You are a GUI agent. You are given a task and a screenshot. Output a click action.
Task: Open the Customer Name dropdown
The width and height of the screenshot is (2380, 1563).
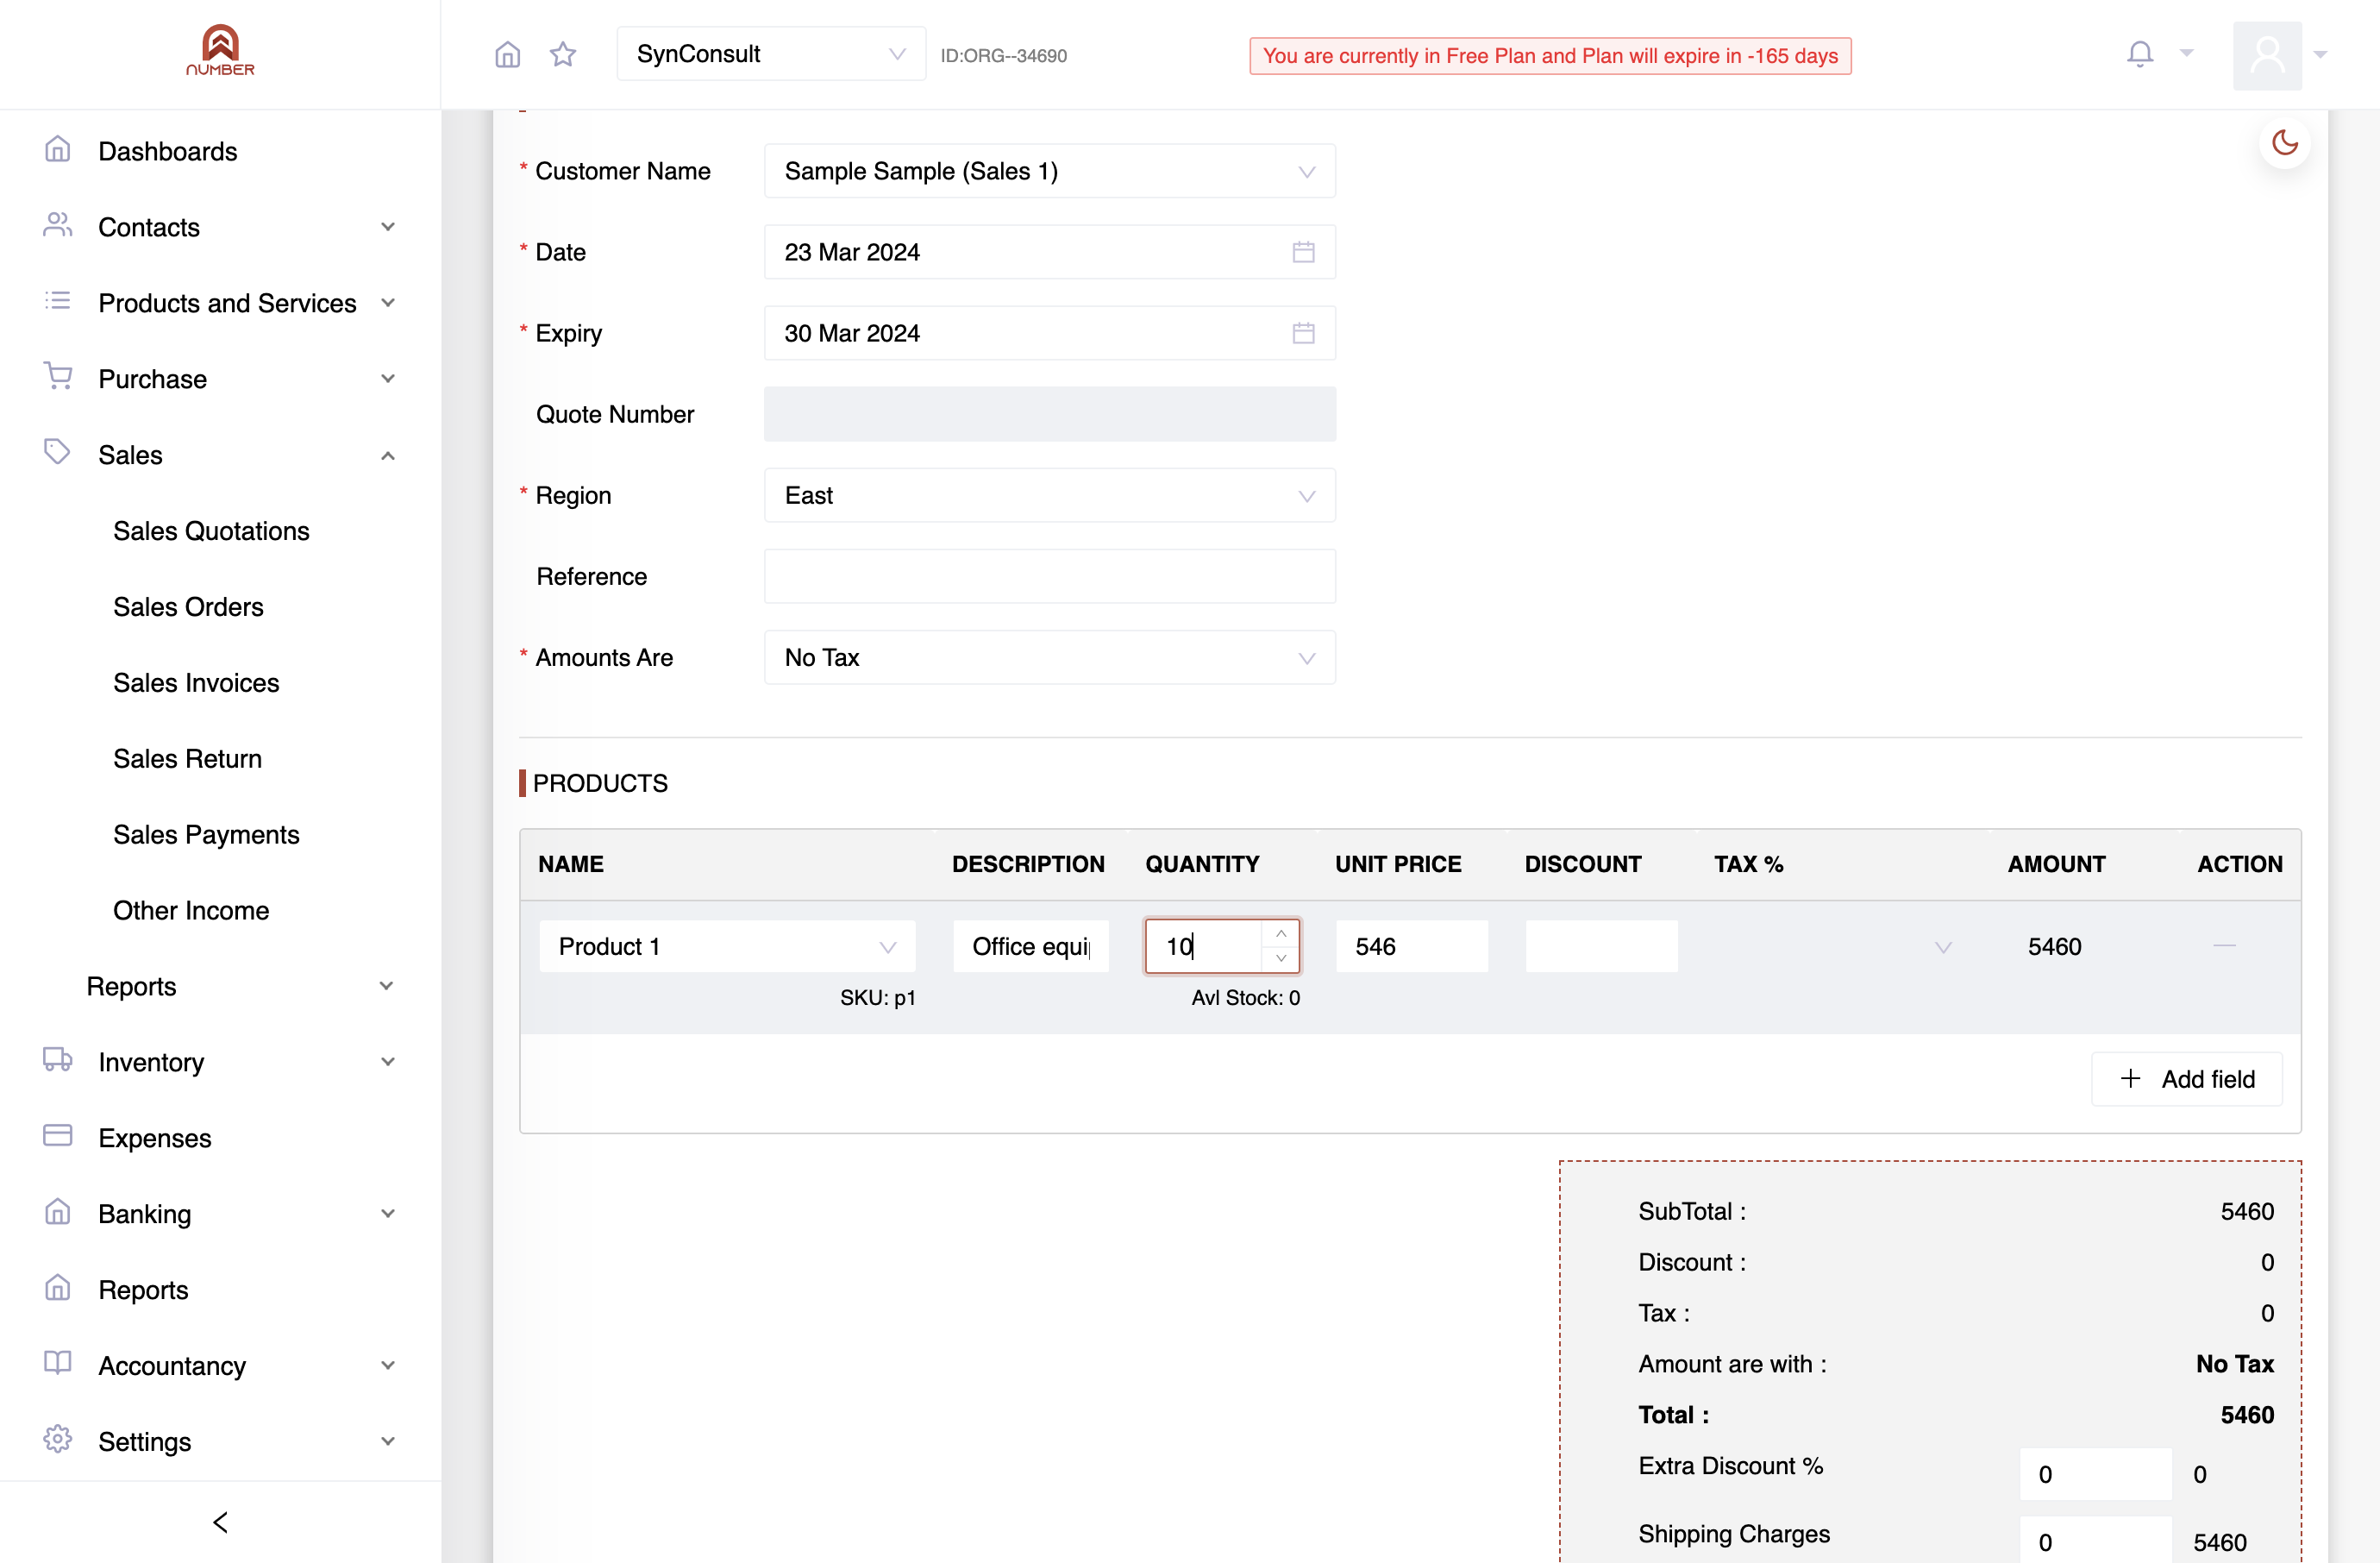(1050, 171)
